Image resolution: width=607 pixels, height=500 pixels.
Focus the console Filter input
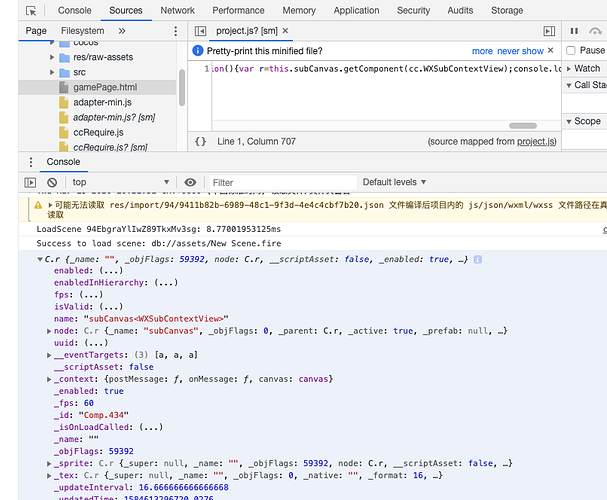[x=283, y=182]
